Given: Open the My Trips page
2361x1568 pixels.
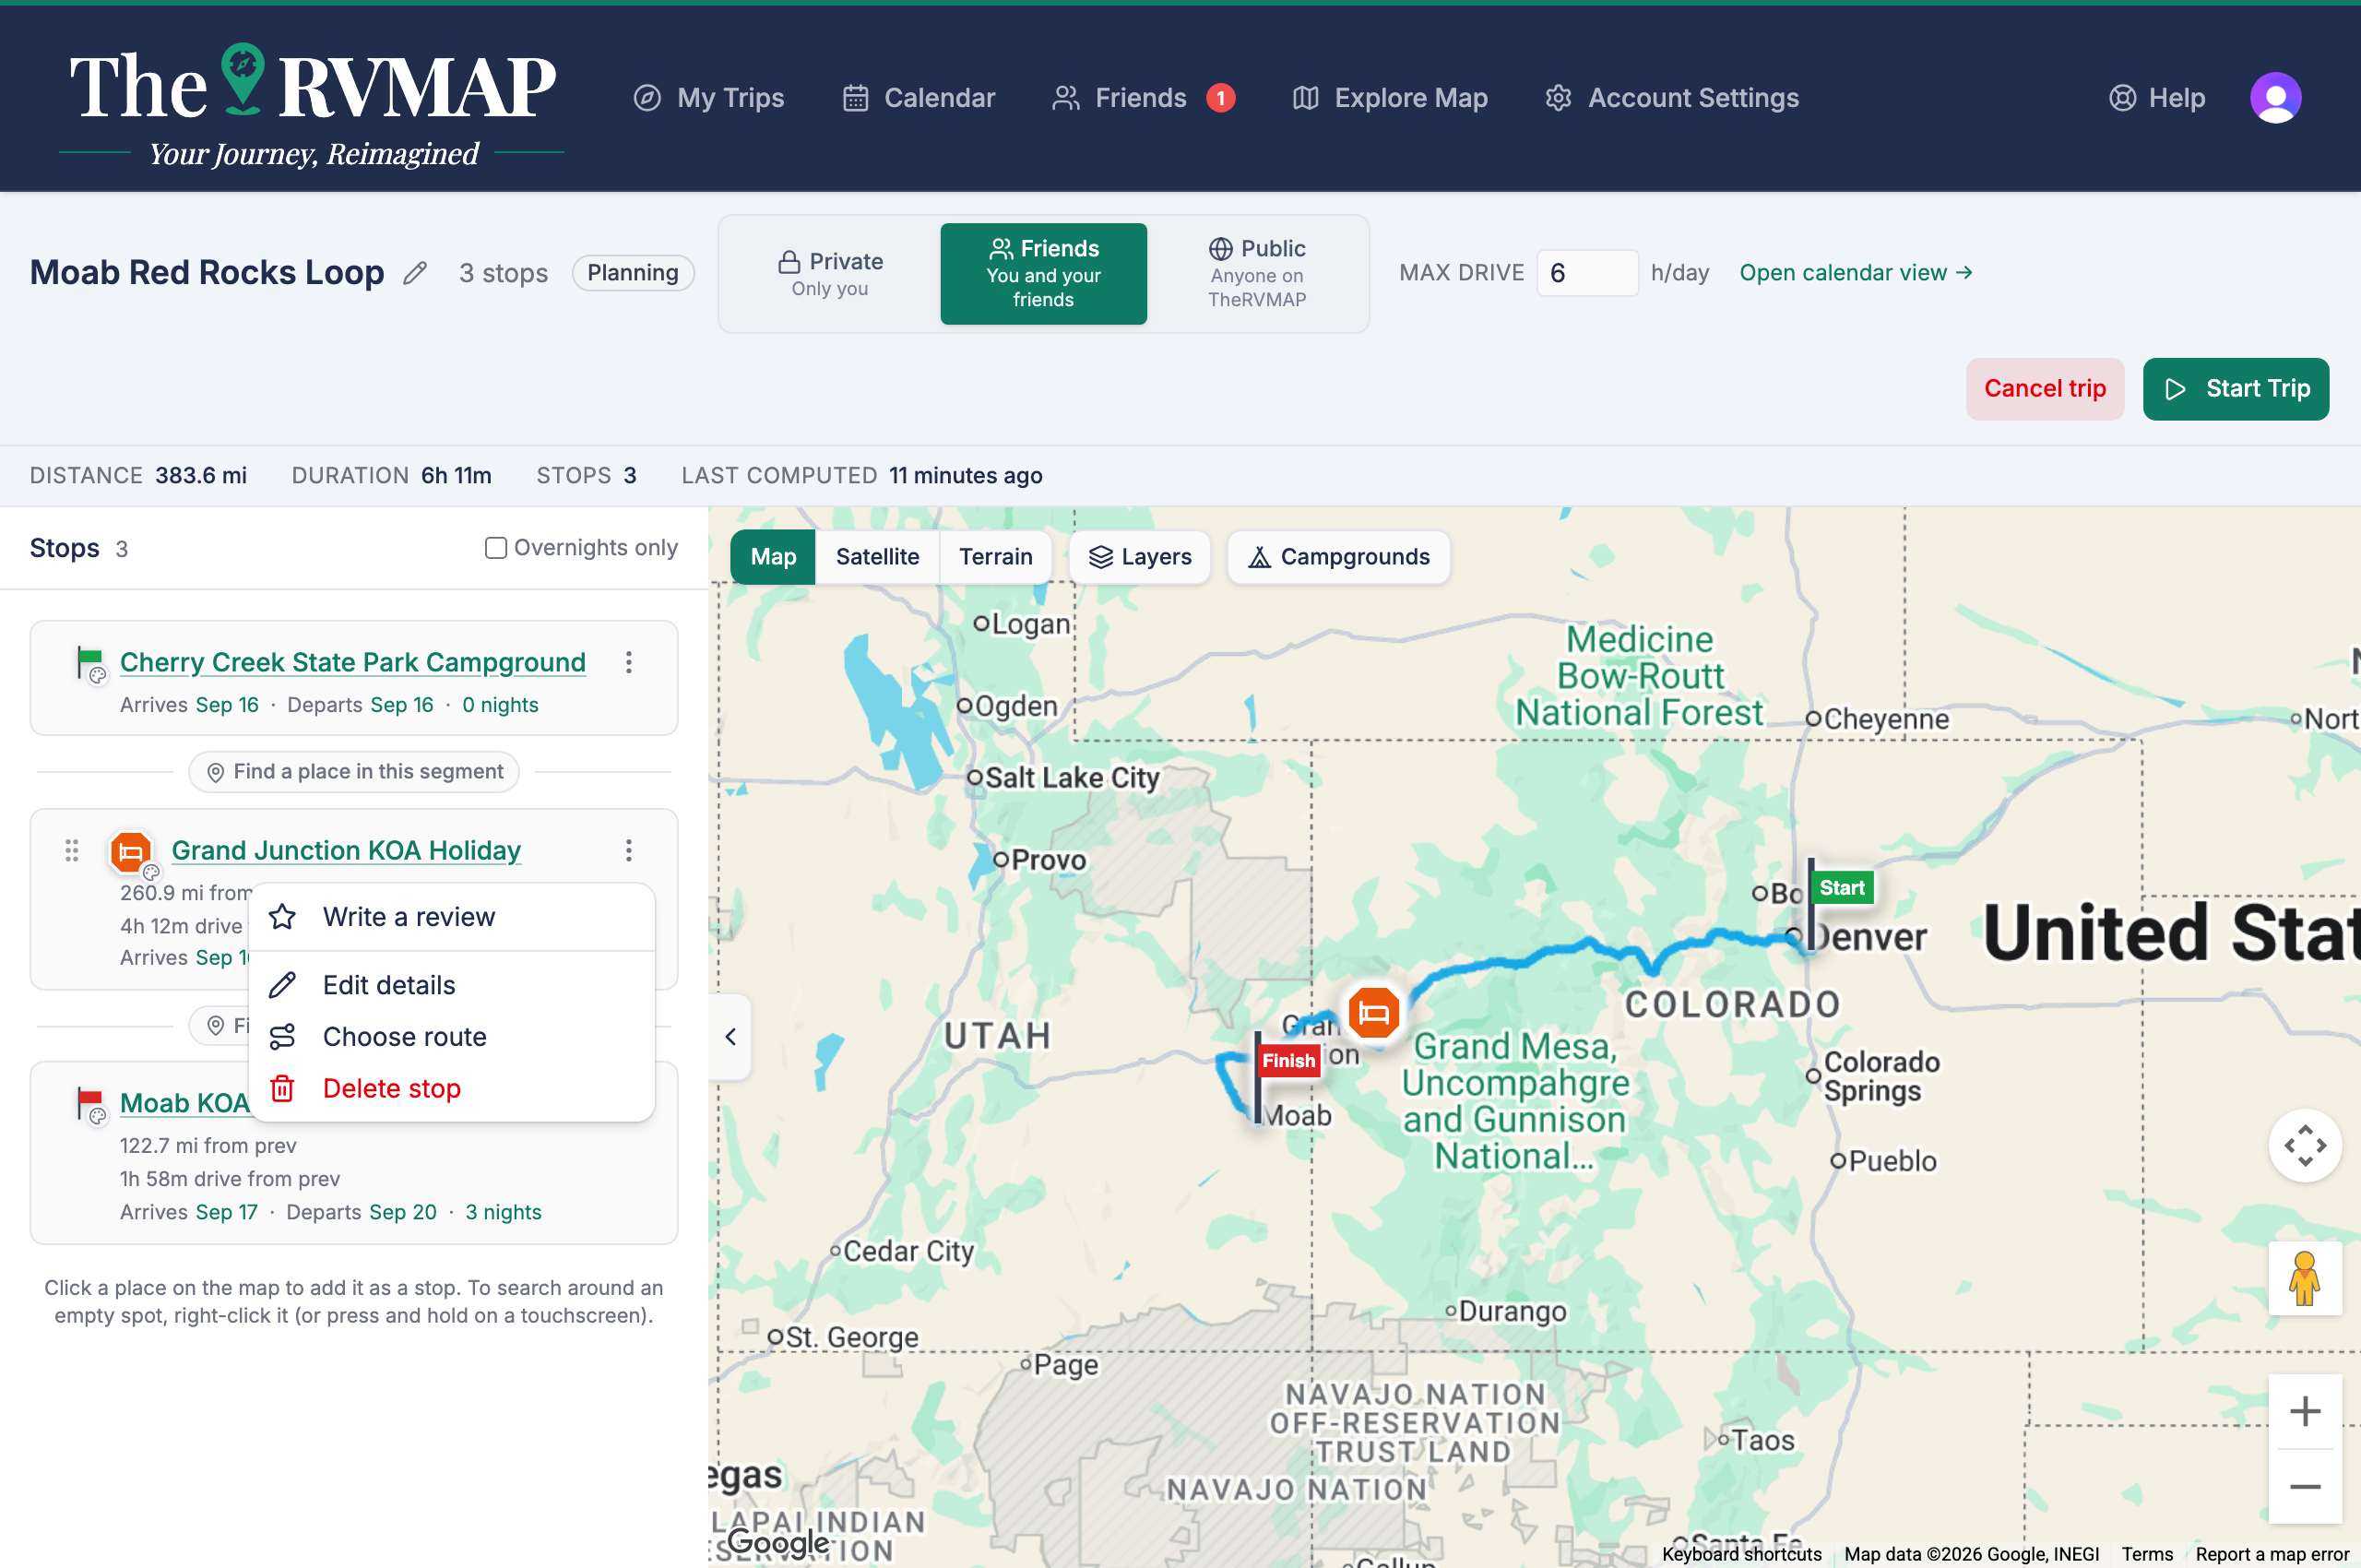Looking at the screenshot, I should (x=709, y=98).
